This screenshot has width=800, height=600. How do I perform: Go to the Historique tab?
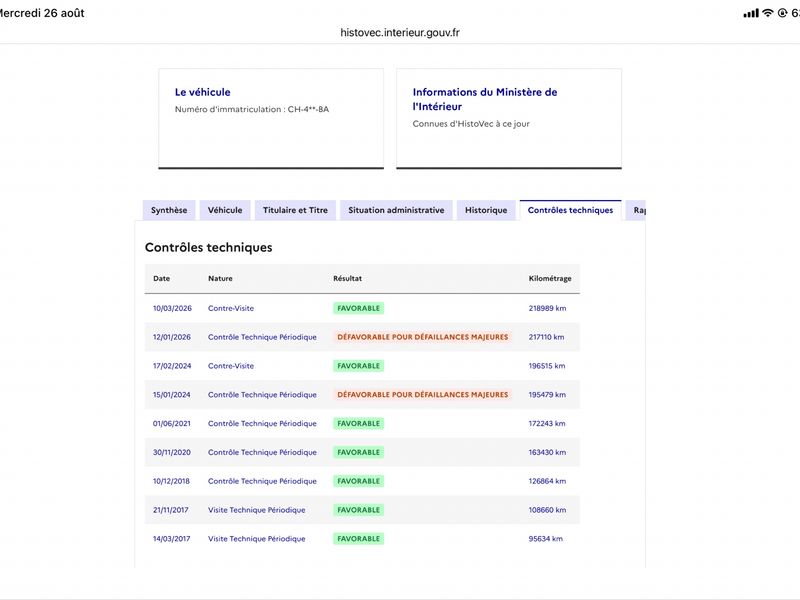pyautogui.click(x=486, y=210)
